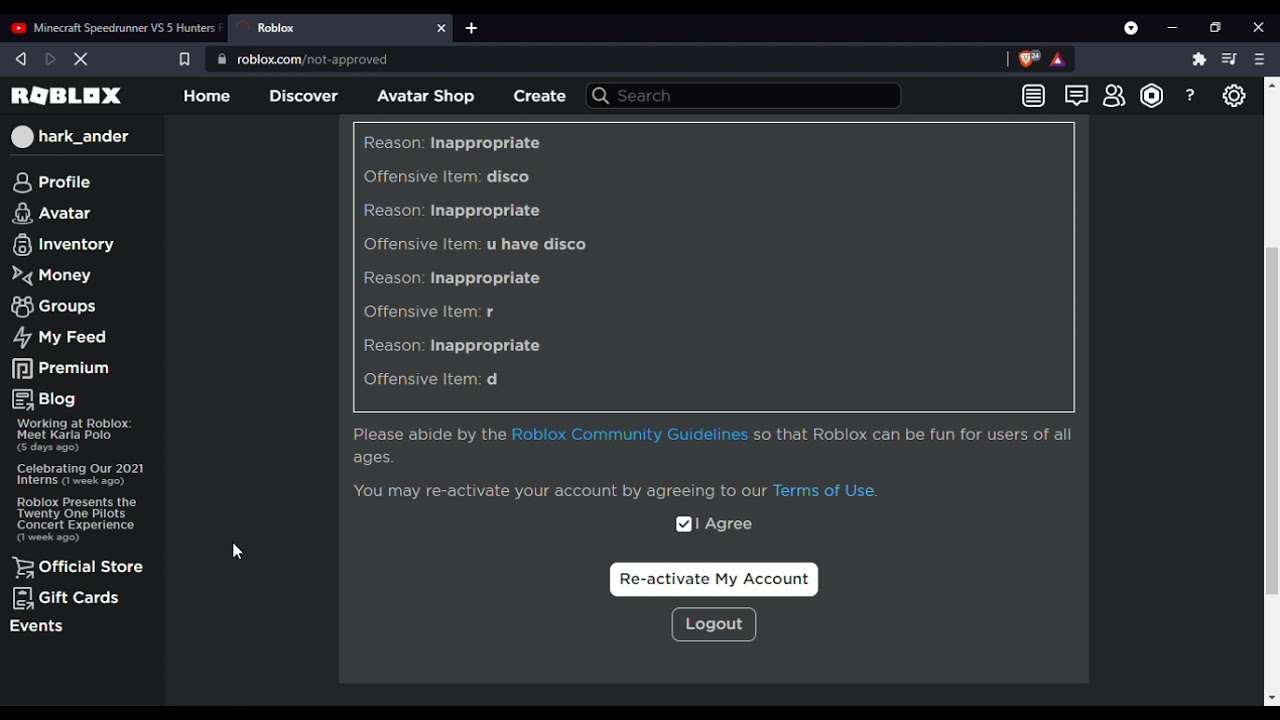Image resolution: width=1280 pixels, height=720 pixels.
Task: Click the My Feed lightning icon
Action: tap(22, 338)
